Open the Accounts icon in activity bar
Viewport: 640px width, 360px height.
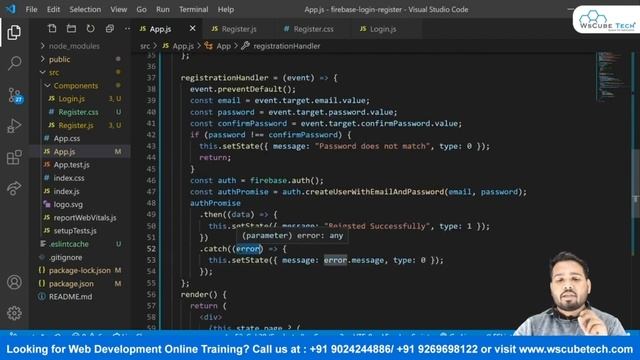point(14,282)
